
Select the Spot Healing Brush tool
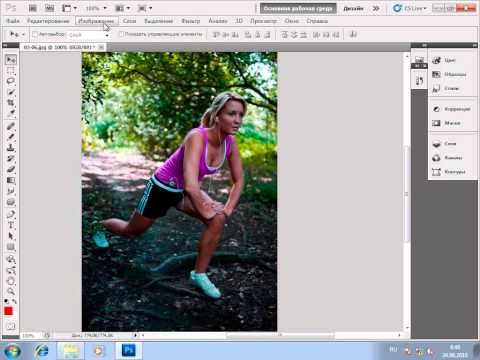(11, 126)
